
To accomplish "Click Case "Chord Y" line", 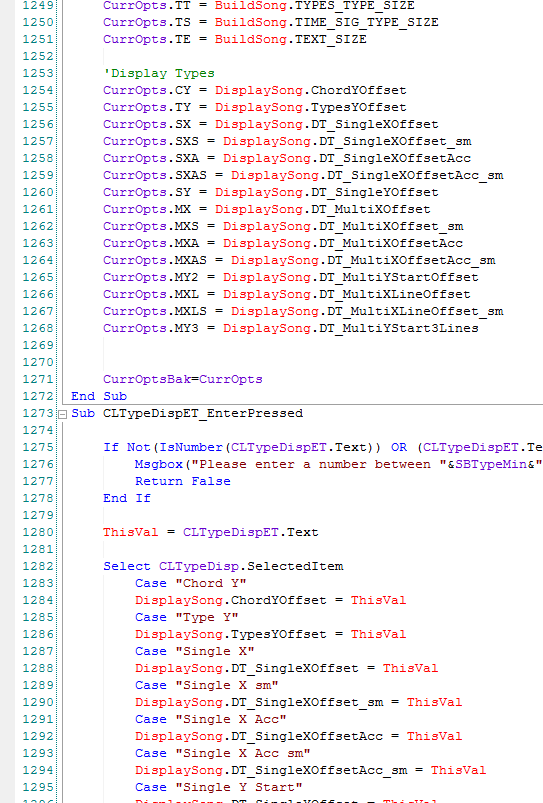I will 191,583.
